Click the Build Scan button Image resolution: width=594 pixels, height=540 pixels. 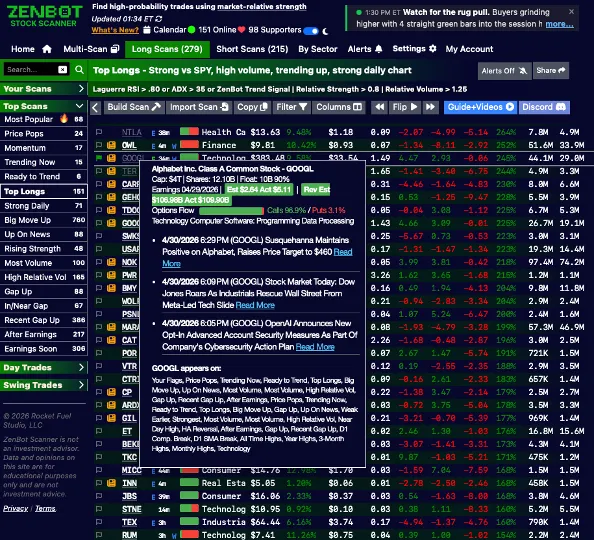(134, 107)
